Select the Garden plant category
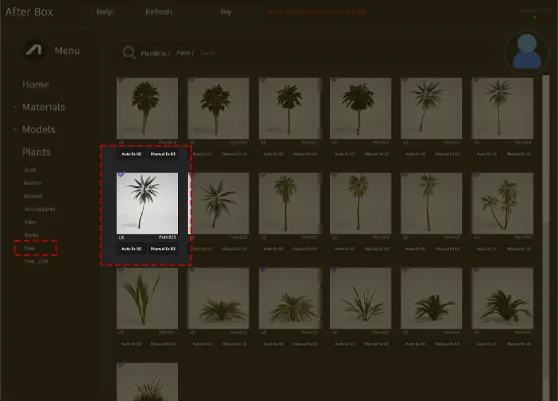The height and width of the screenshot is (401, 558). tap(33, 183)
